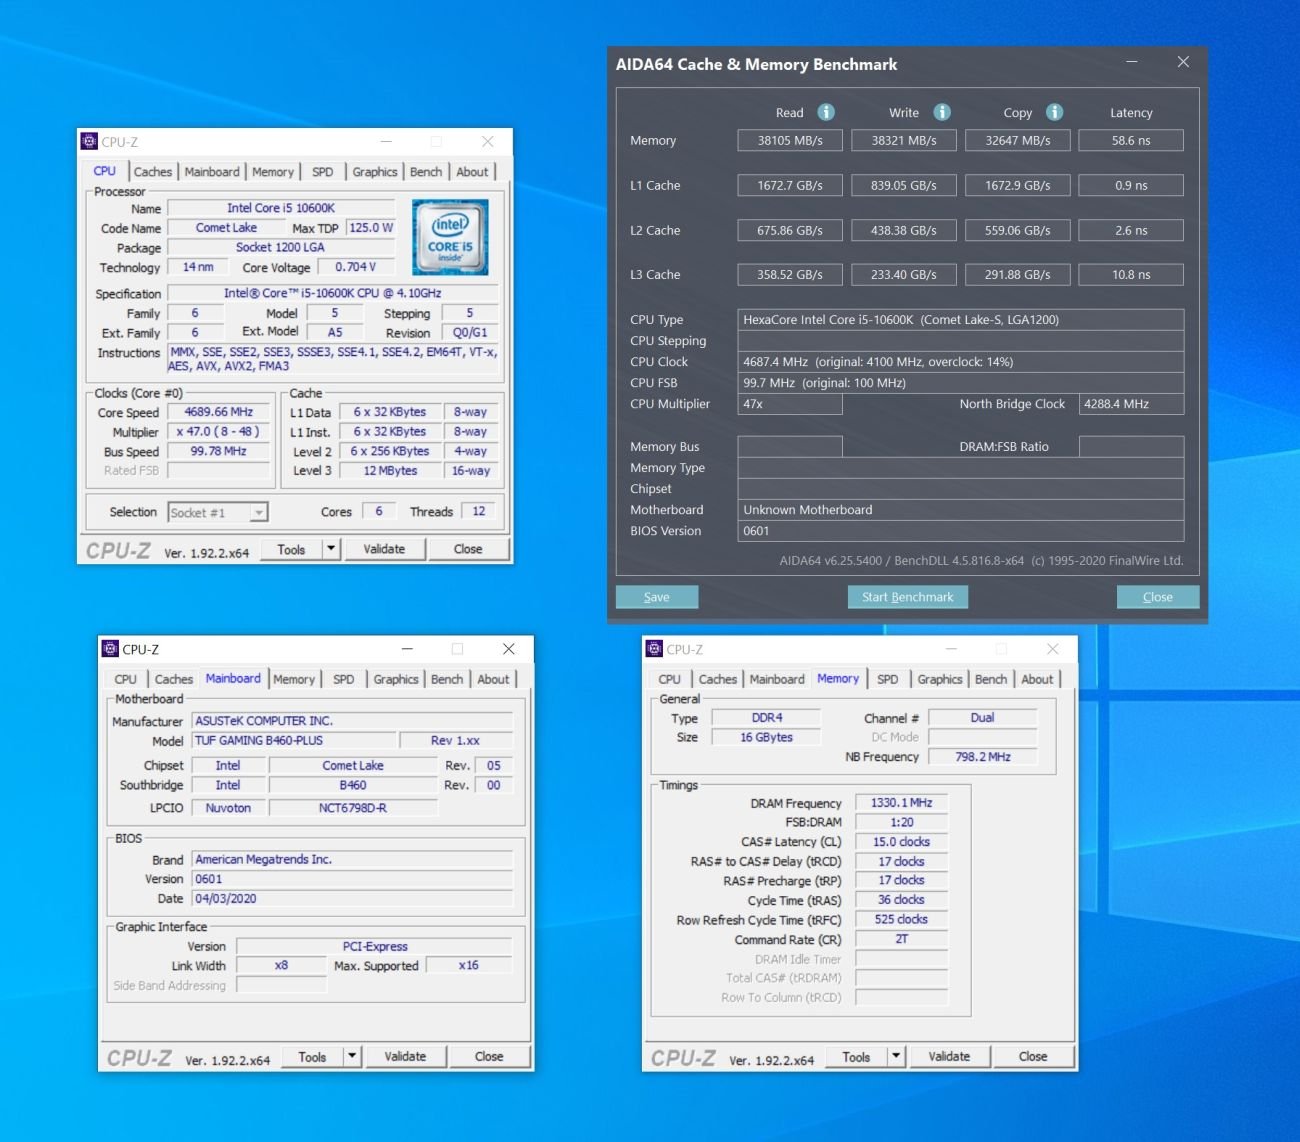
Task: Open Mainboard tab in Memory CPU-Z window
Action: pyautogui.click(x=777, y=679)
